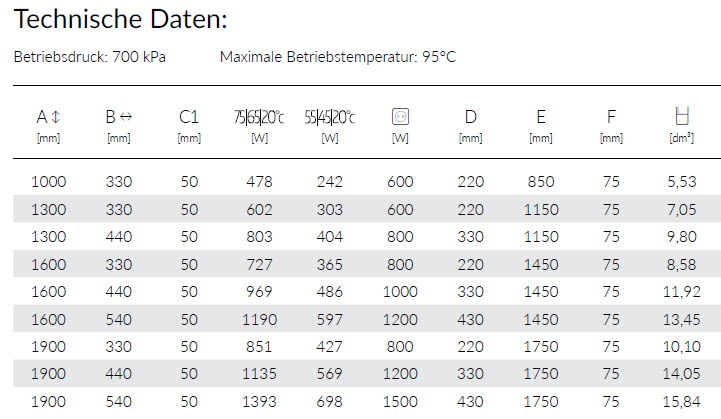Click the water volume container icon

click(682, 117)
